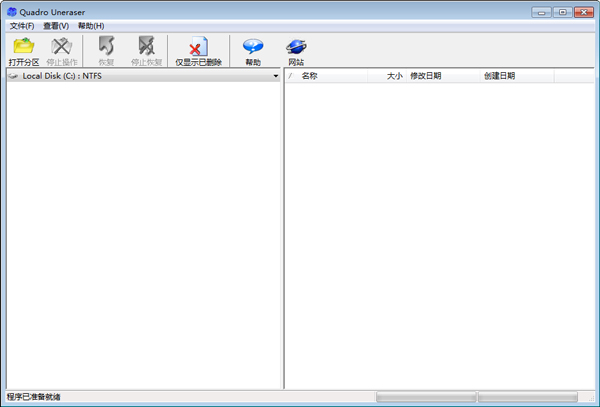Click the 打开分区 (open partition) icon
Image resolution: width=600 pixels, height=407 pixels.
(x=24, y=46)
